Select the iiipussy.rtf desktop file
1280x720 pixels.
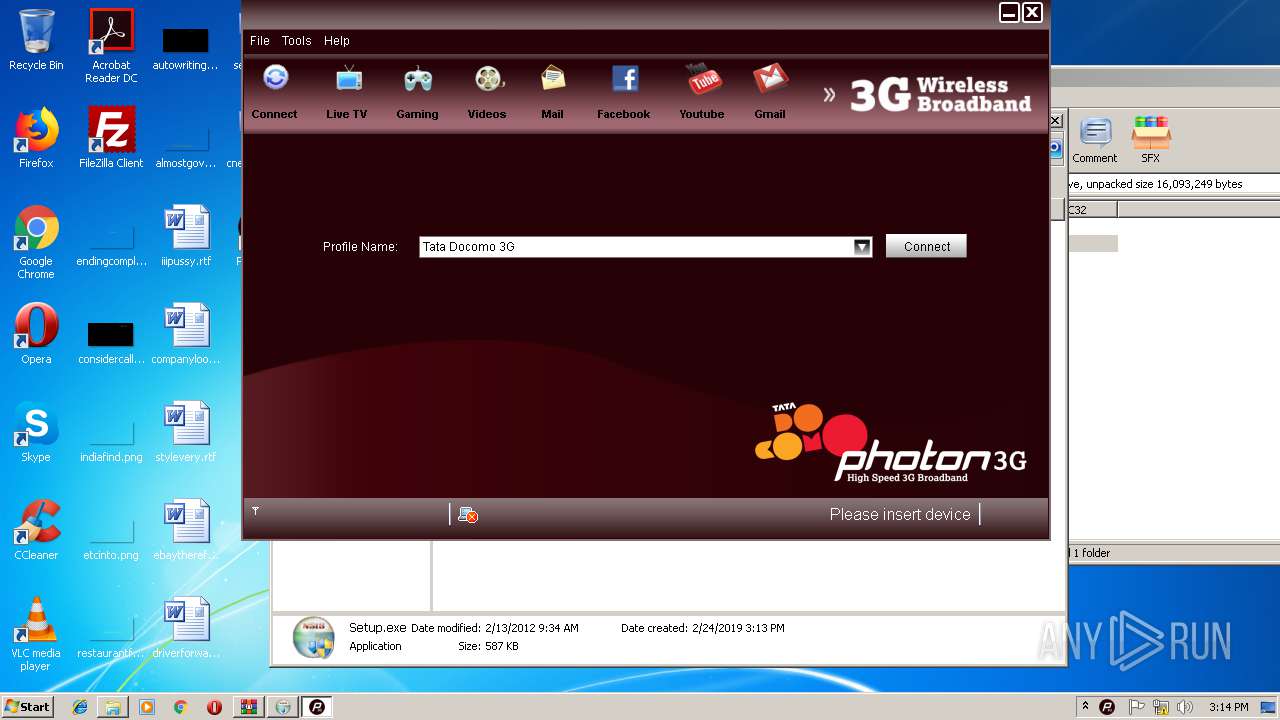pyautogui.click(x=186, y=236)
